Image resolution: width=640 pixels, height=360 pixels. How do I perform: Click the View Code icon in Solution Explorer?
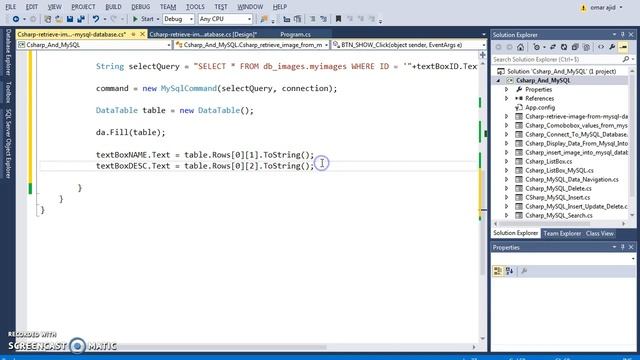[601, 47]
